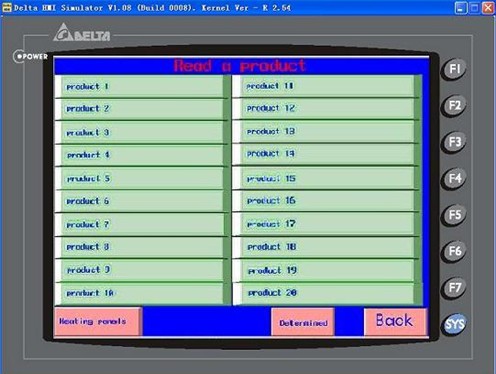Hit the F3 round key
This screenshot has width=496, height=374.
tap(454, 142)
